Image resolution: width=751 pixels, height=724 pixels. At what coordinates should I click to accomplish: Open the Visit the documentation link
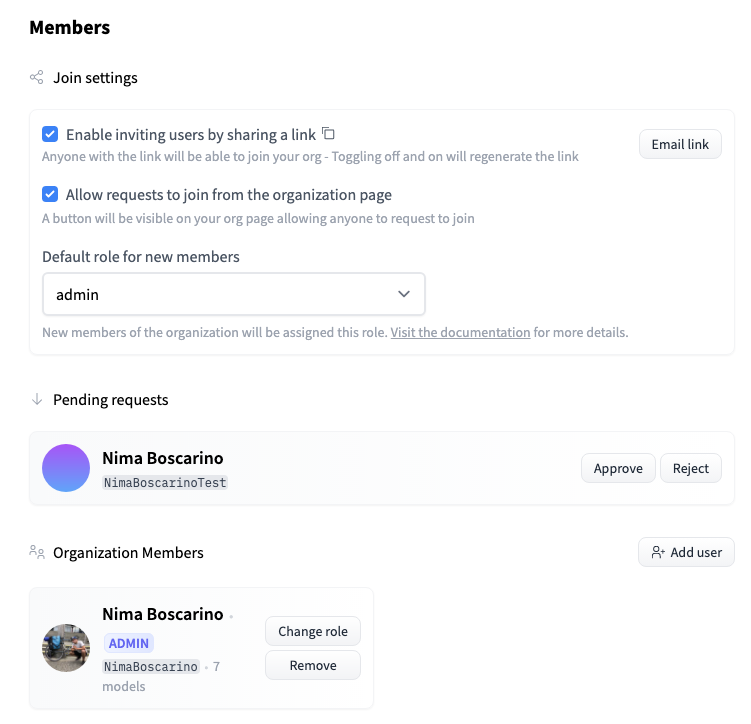tap(460, 332)
